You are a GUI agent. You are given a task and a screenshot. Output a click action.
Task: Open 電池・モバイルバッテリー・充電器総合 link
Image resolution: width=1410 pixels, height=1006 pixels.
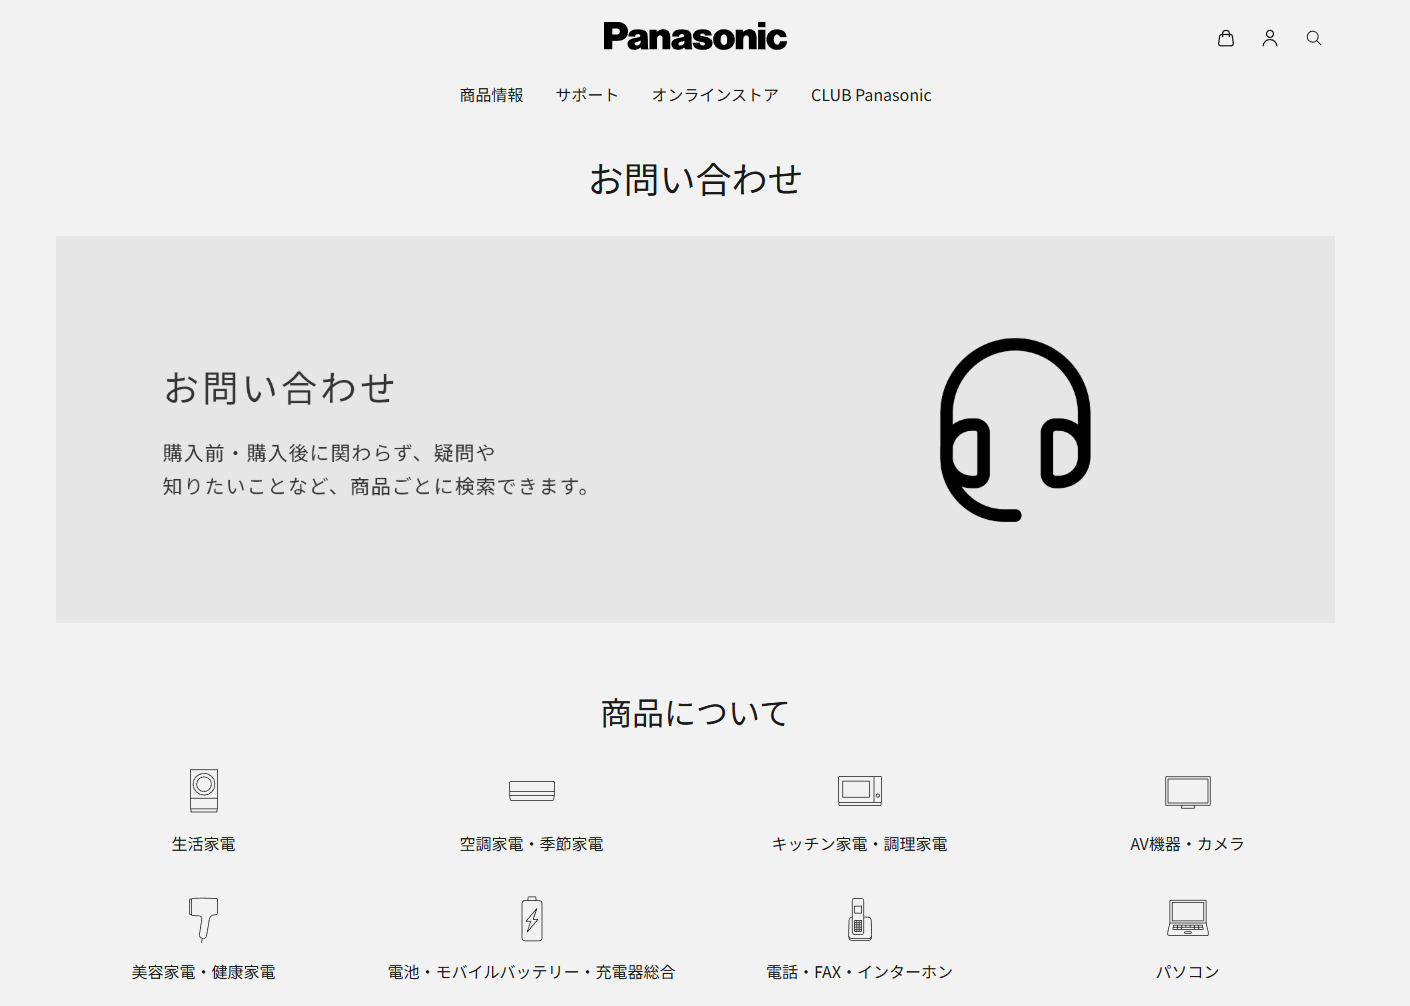tap(532, 972)
